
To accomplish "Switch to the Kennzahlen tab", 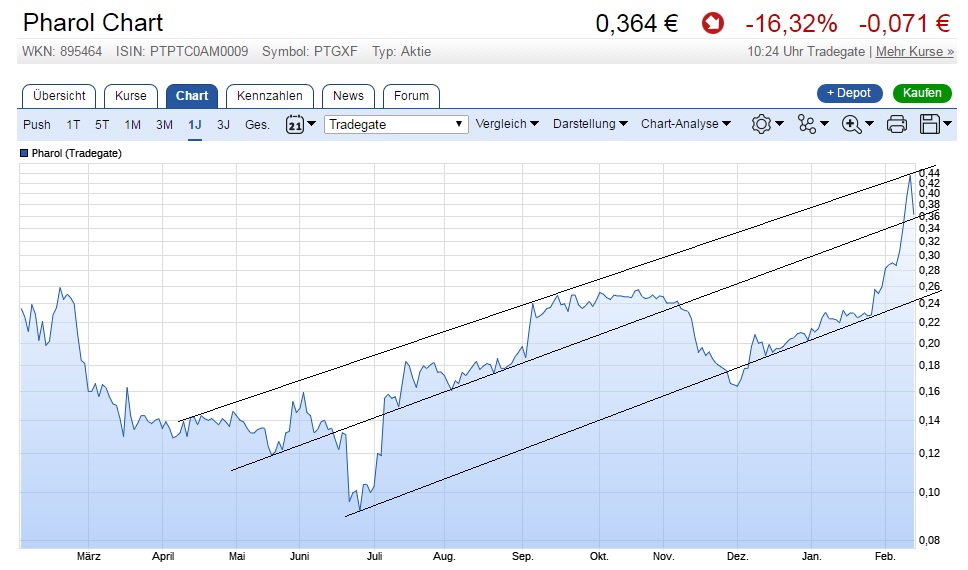I will [270, 96].
